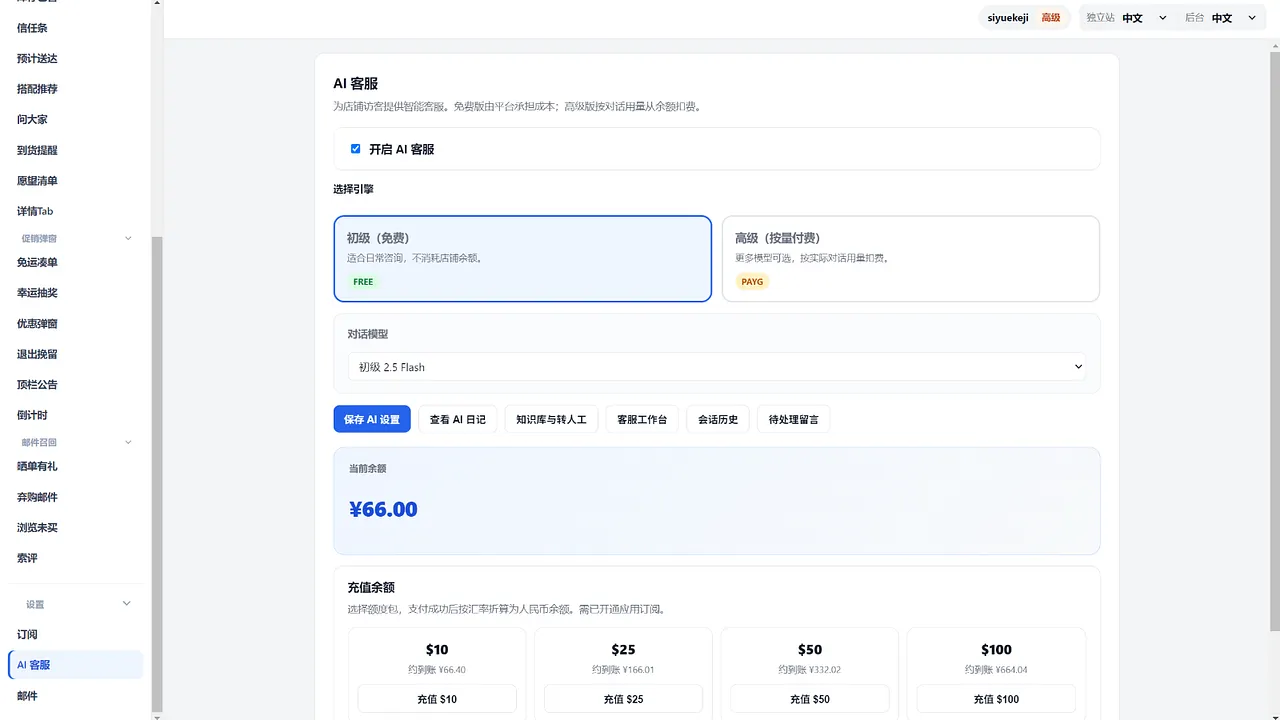The width and height of the screenshot is (1280, 720).
Task: Open 幸运抽奖 in the sidebar
Action: pos(76,293)
